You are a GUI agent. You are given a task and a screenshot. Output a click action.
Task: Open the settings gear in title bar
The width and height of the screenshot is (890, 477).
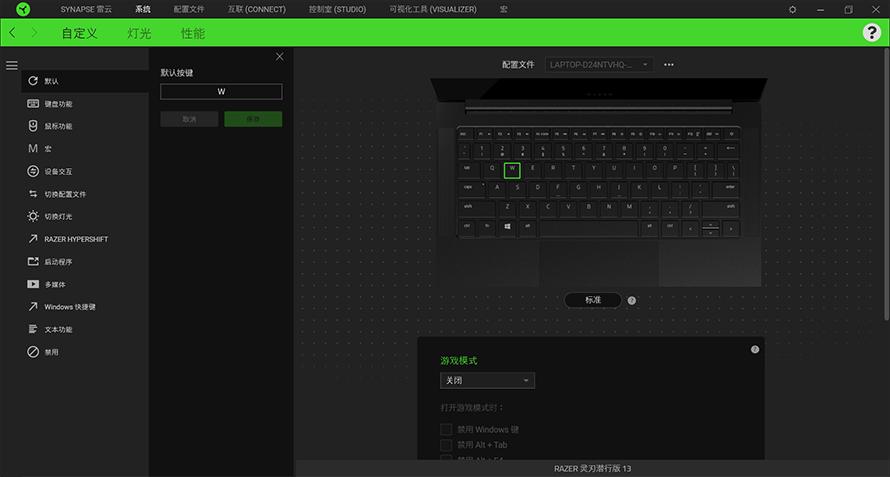[x=792, y=10]
